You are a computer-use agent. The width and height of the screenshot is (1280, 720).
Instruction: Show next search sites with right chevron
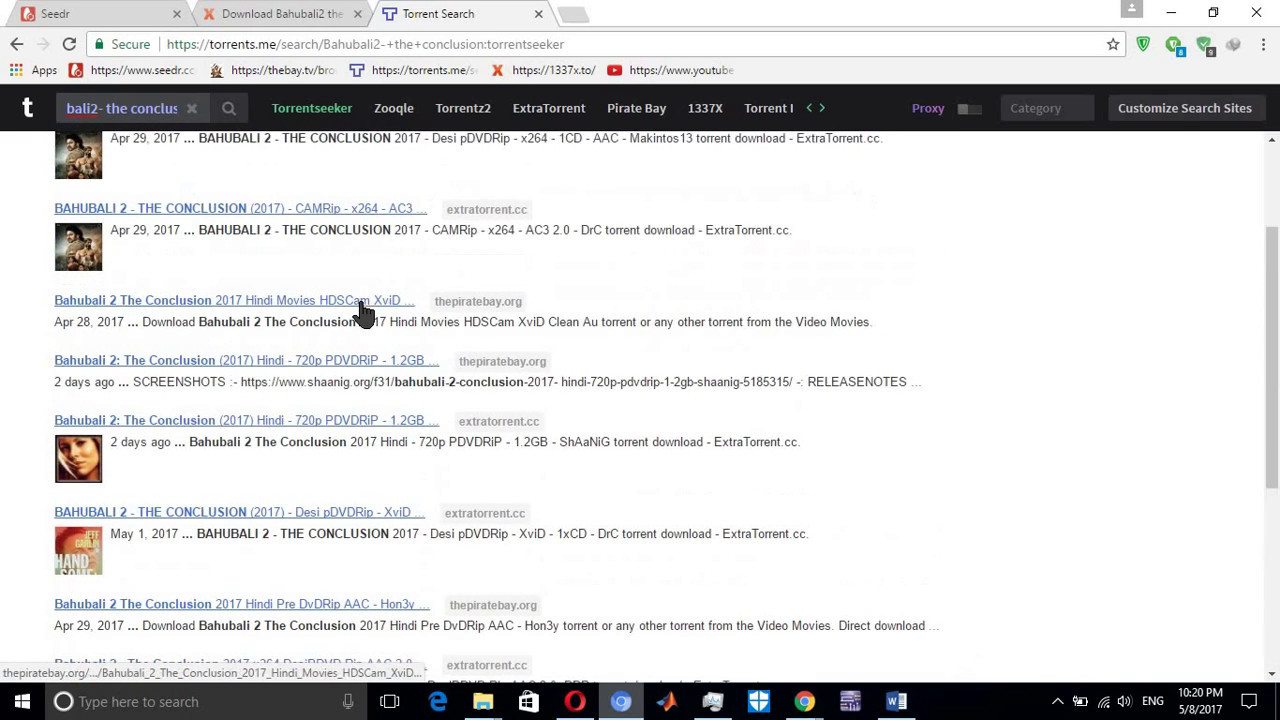822,108
